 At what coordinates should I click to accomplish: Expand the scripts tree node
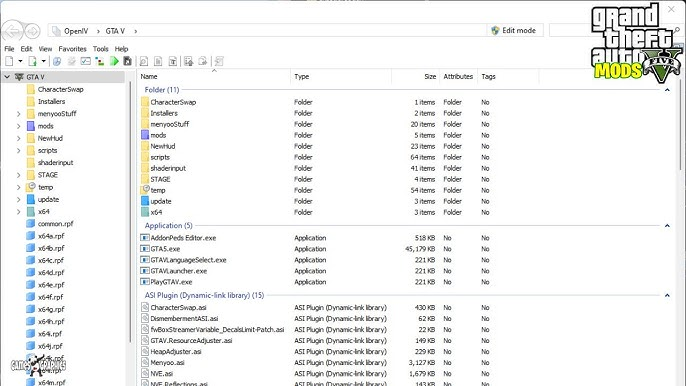18,151
